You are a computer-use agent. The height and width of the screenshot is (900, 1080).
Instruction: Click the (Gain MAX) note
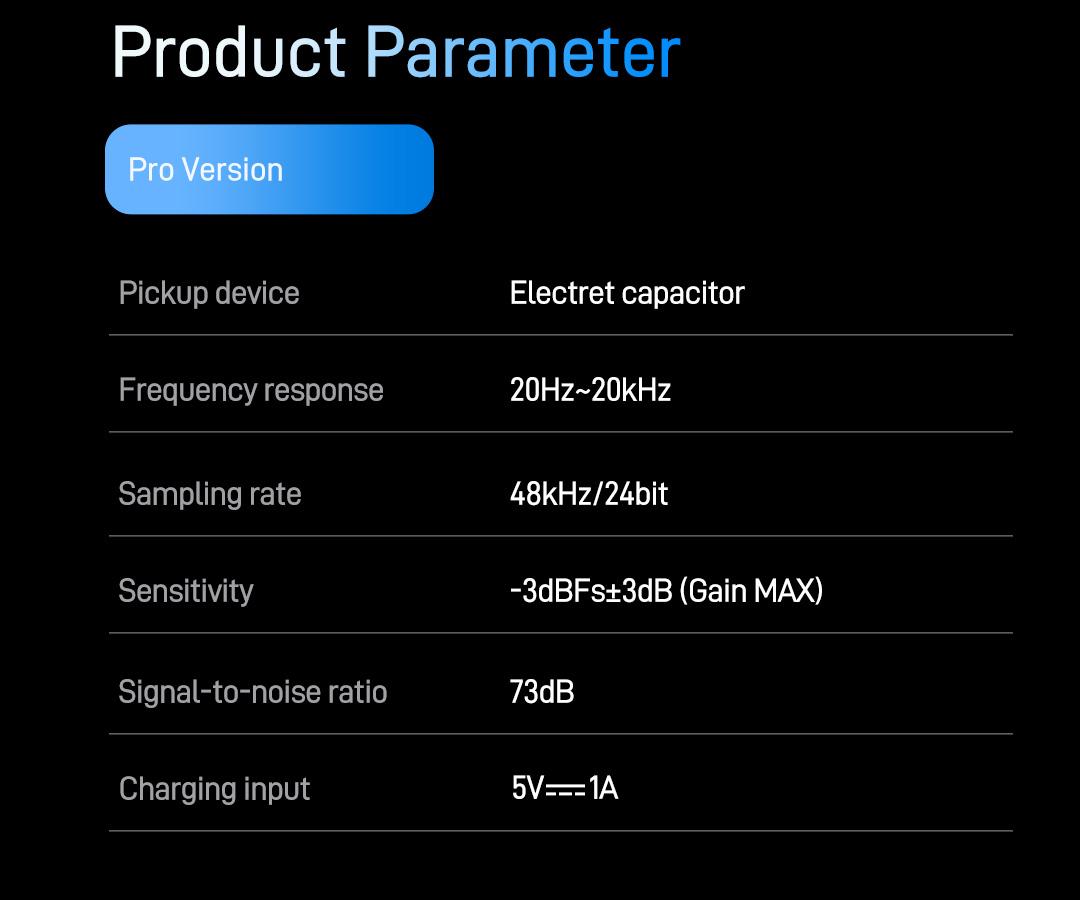pyautogui.click(x=751, y=591)
